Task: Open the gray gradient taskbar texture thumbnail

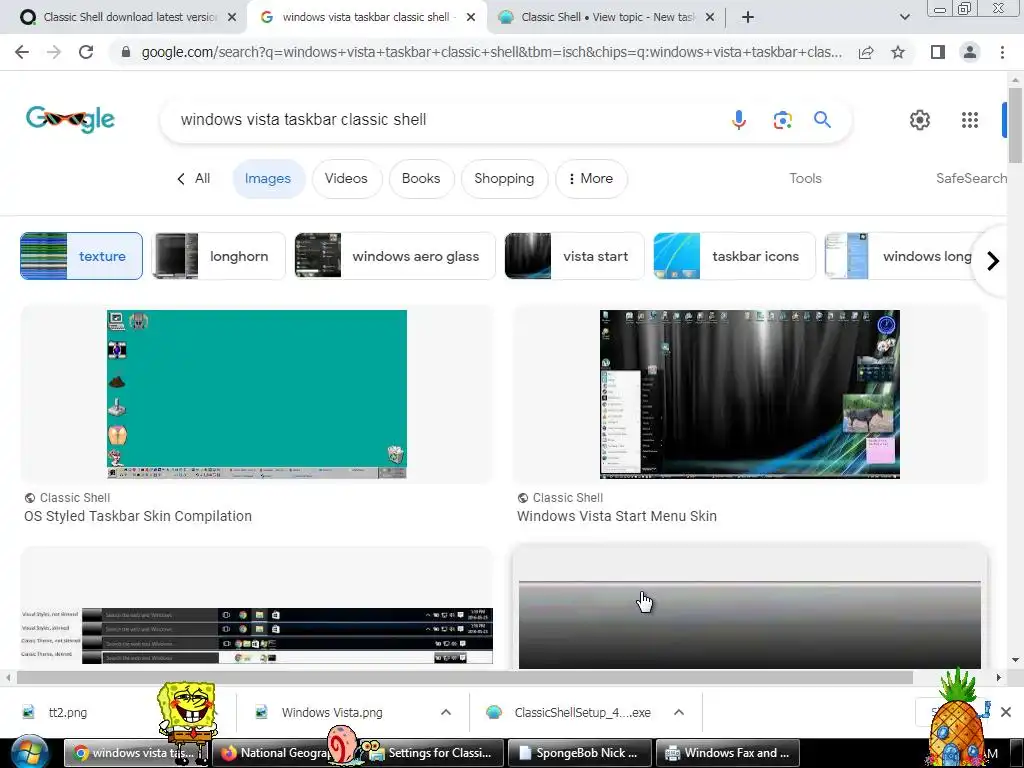Action: click(x=750, y=624)
